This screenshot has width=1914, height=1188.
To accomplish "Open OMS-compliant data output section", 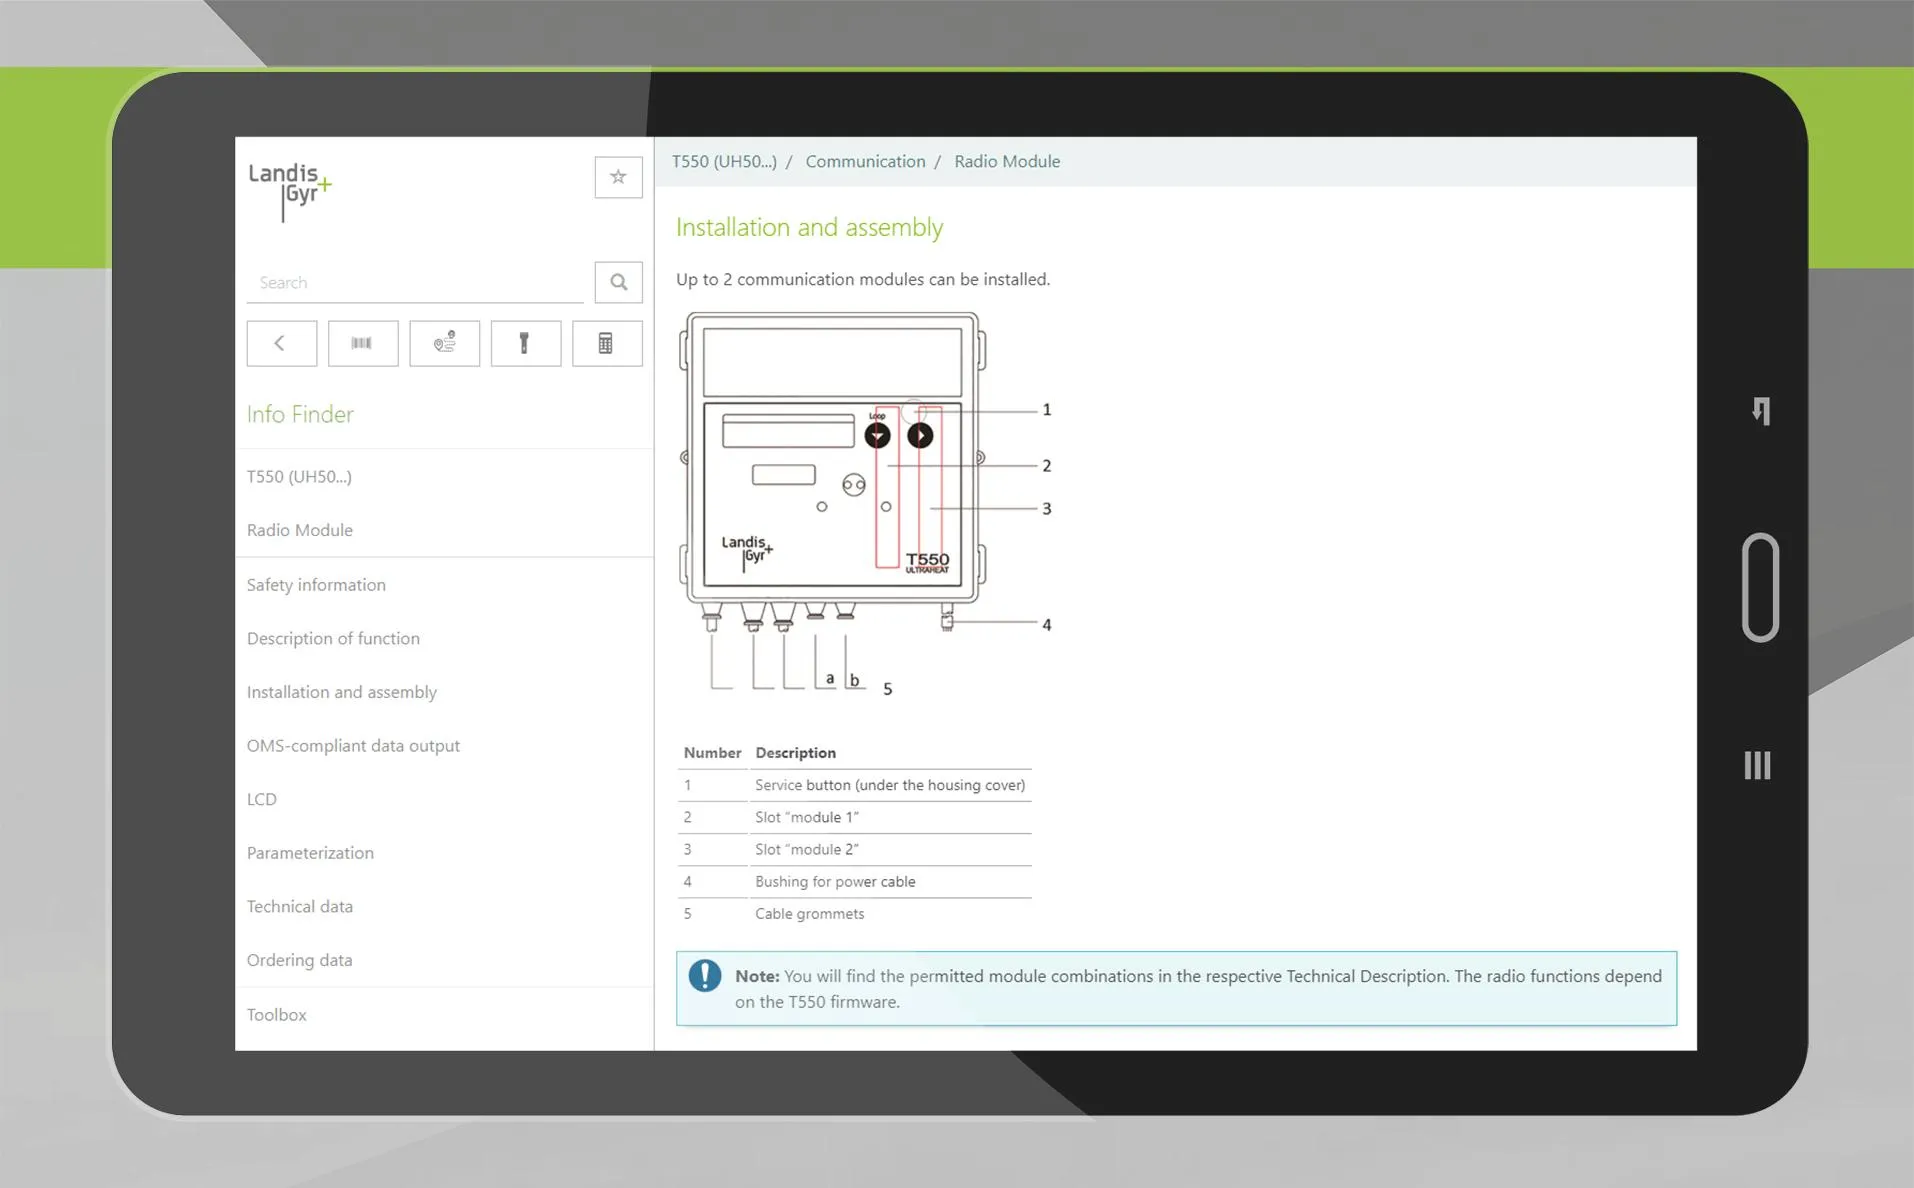I will 353,746.
